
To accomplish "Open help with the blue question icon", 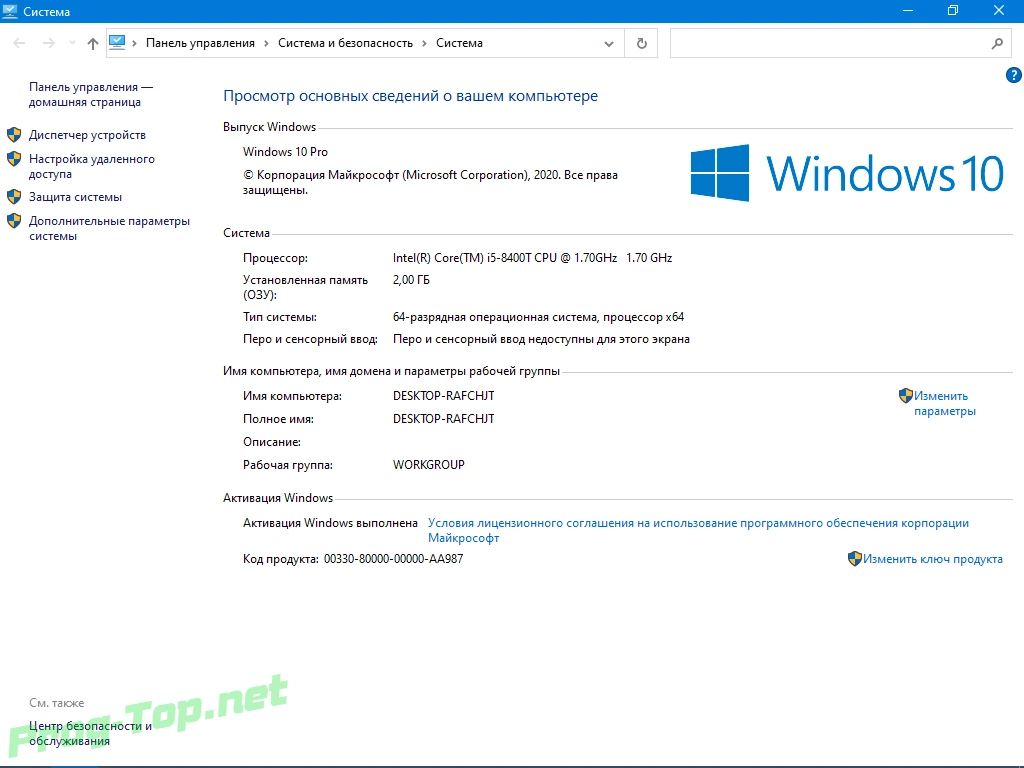I will point(1014,75).
